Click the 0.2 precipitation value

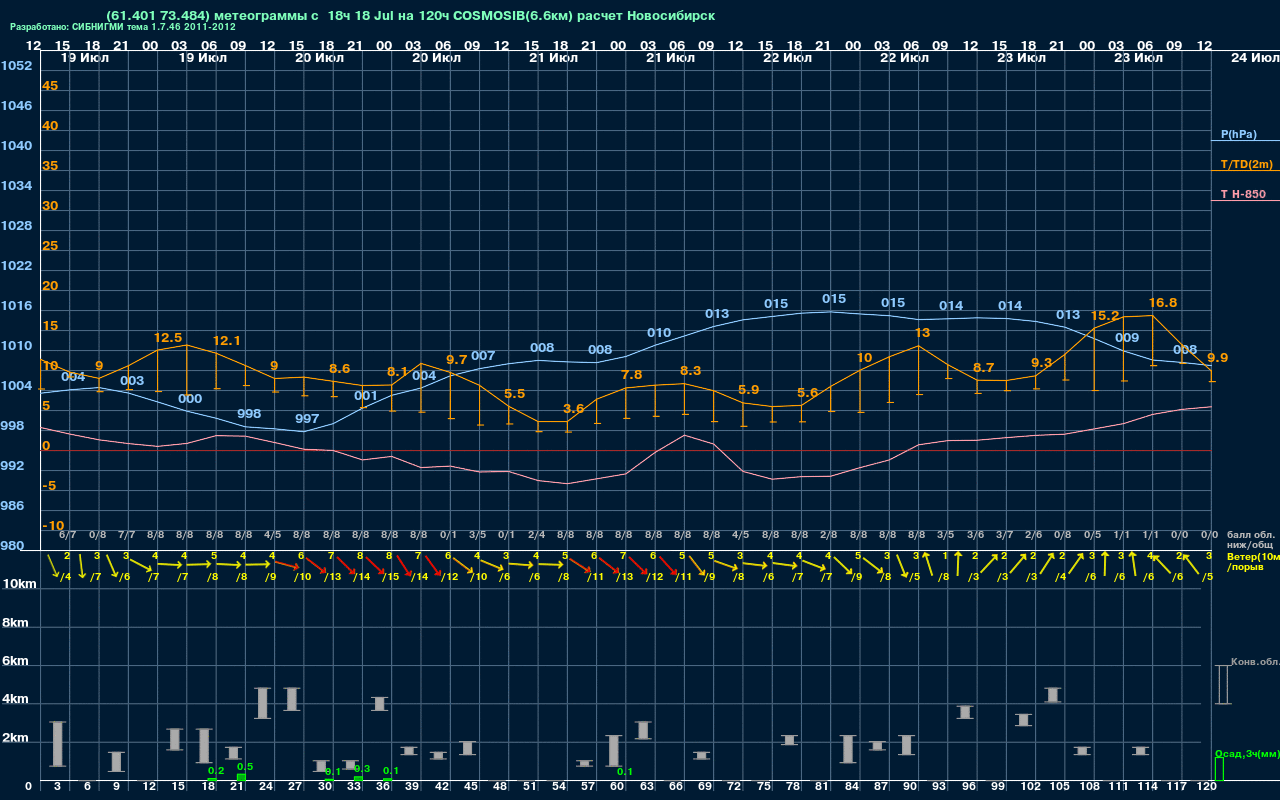pos(215,771)
